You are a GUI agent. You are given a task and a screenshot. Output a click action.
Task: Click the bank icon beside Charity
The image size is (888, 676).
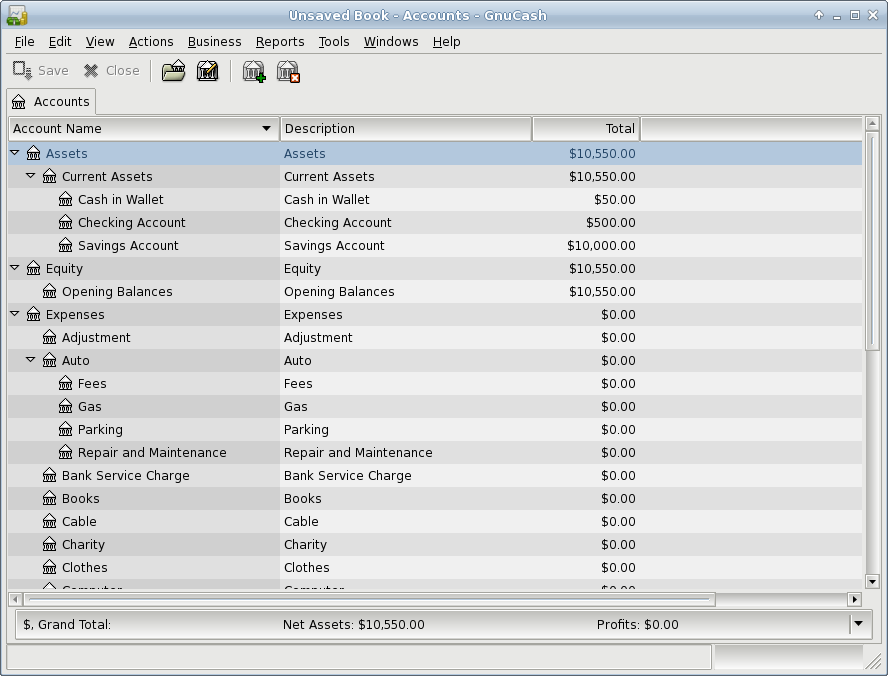click(49, 545)
